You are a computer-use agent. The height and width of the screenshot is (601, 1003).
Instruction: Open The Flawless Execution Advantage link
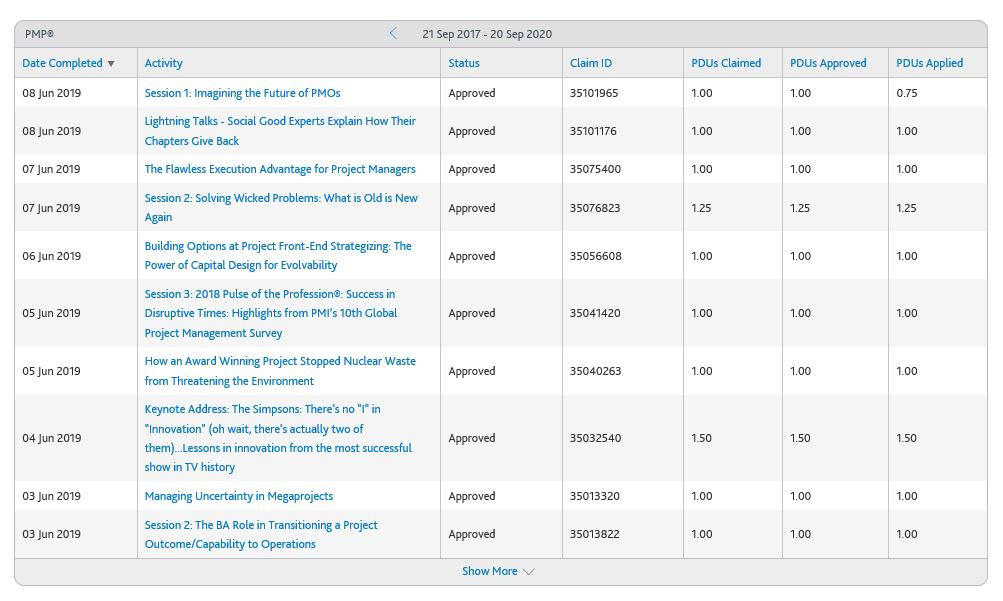coord(280,169)
